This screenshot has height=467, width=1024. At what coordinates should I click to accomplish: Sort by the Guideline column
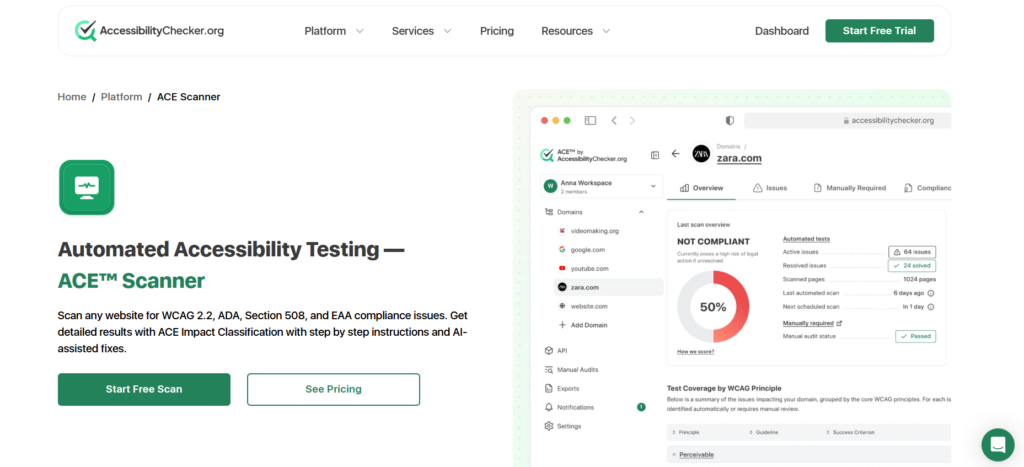pos(763,432)
